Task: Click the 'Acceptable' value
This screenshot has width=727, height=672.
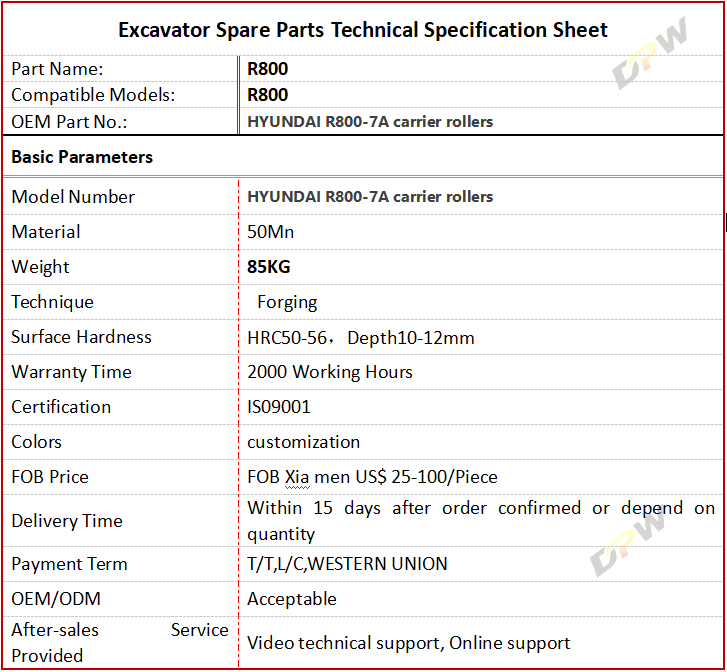Action: tap(292, 599)
